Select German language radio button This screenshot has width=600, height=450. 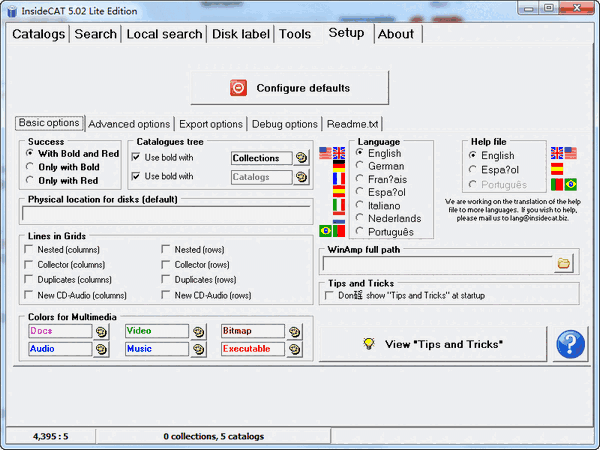click(359, 165)
